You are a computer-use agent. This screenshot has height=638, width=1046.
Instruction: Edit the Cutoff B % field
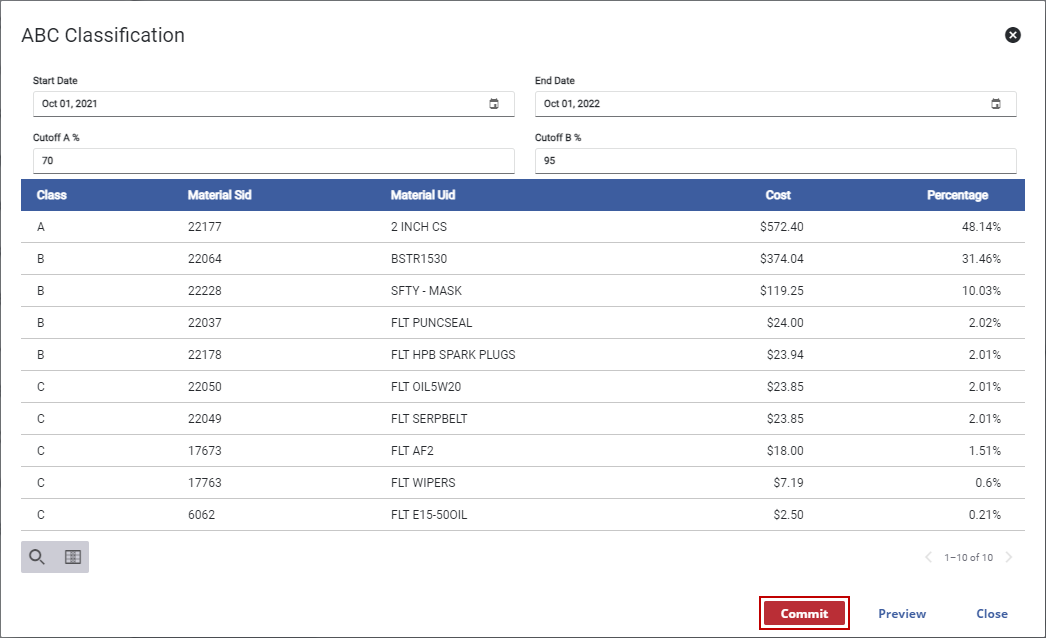(x=775, y=160)
